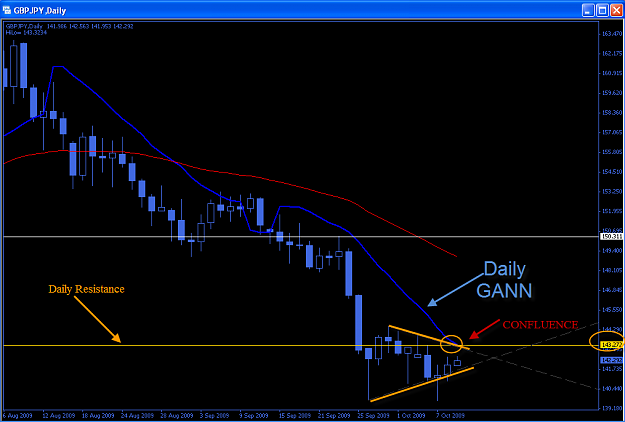
Task: Click the 25 Sep 2009 date label
Action: 374,414
